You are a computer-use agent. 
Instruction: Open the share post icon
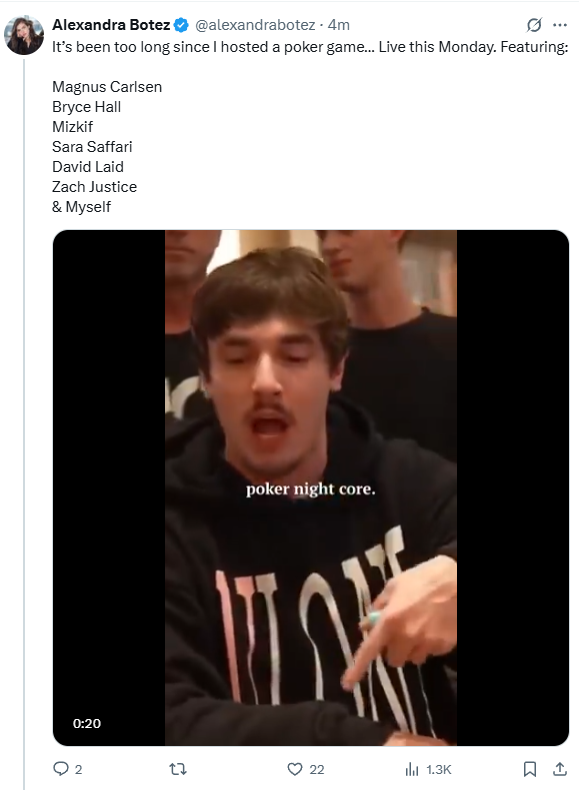(560, 769)
